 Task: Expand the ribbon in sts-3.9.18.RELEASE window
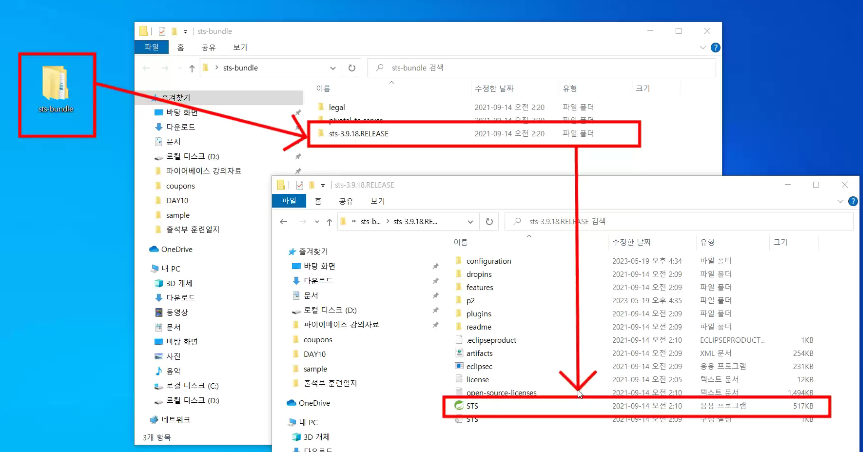point(840,202)
